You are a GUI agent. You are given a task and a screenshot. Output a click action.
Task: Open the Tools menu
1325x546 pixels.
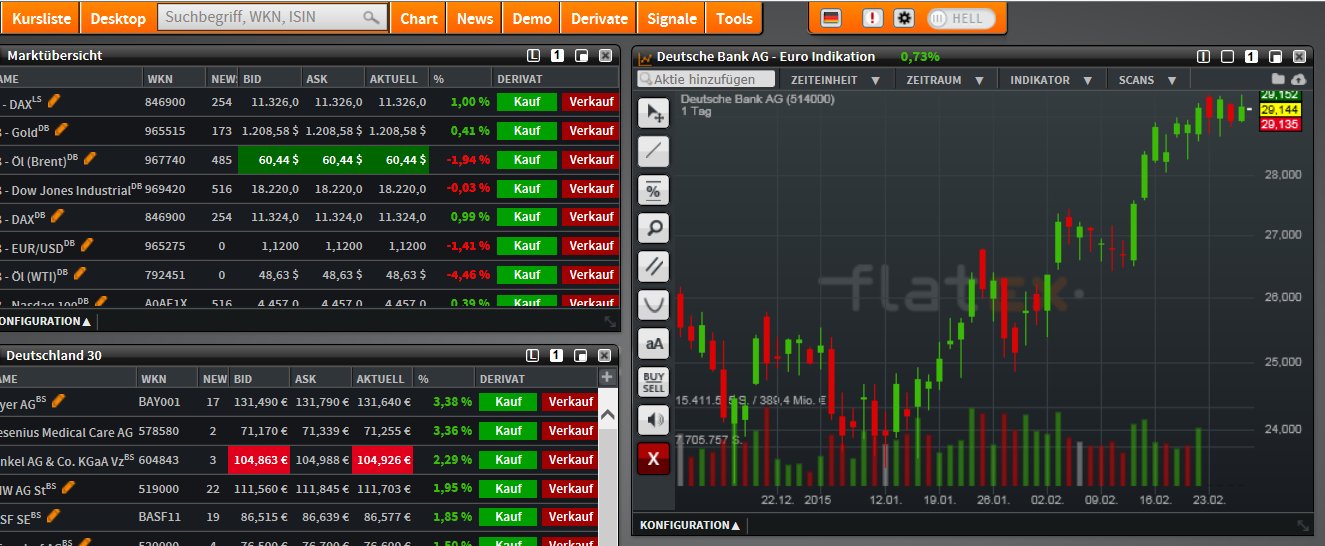[x=734, y=18]
